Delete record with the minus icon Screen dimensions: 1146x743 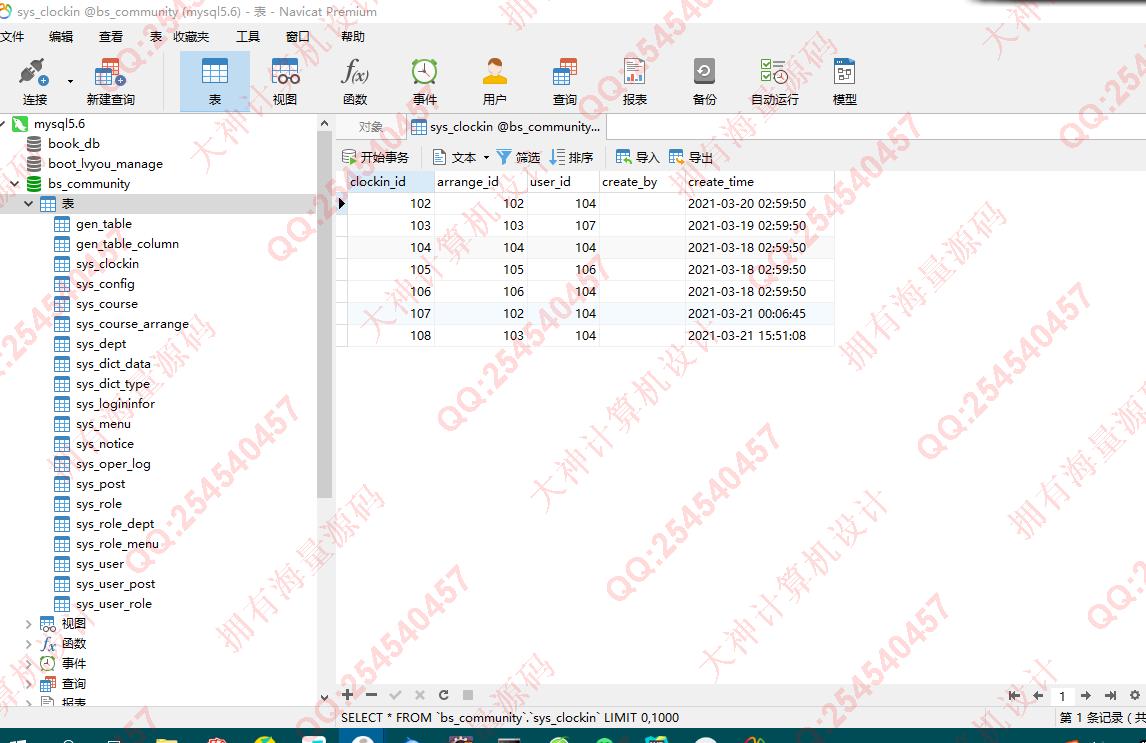click(371, 695)
